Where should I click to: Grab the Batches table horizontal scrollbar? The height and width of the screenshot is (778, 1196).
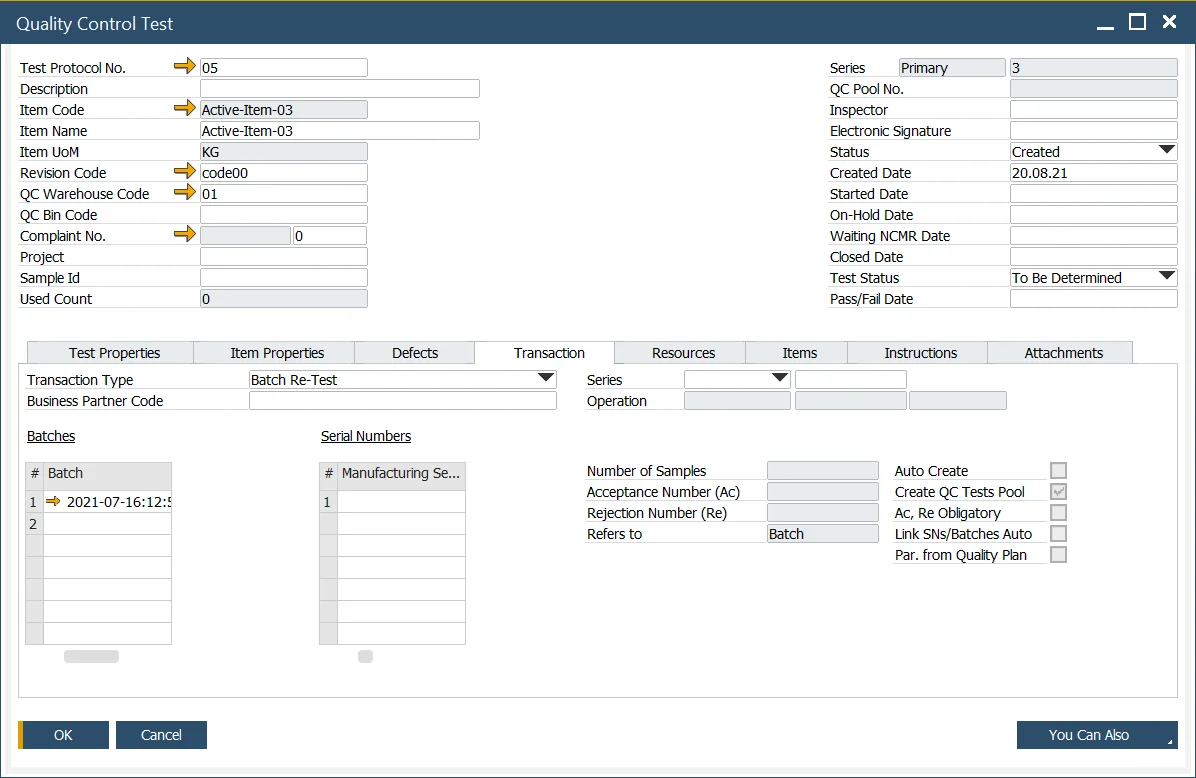91,657
